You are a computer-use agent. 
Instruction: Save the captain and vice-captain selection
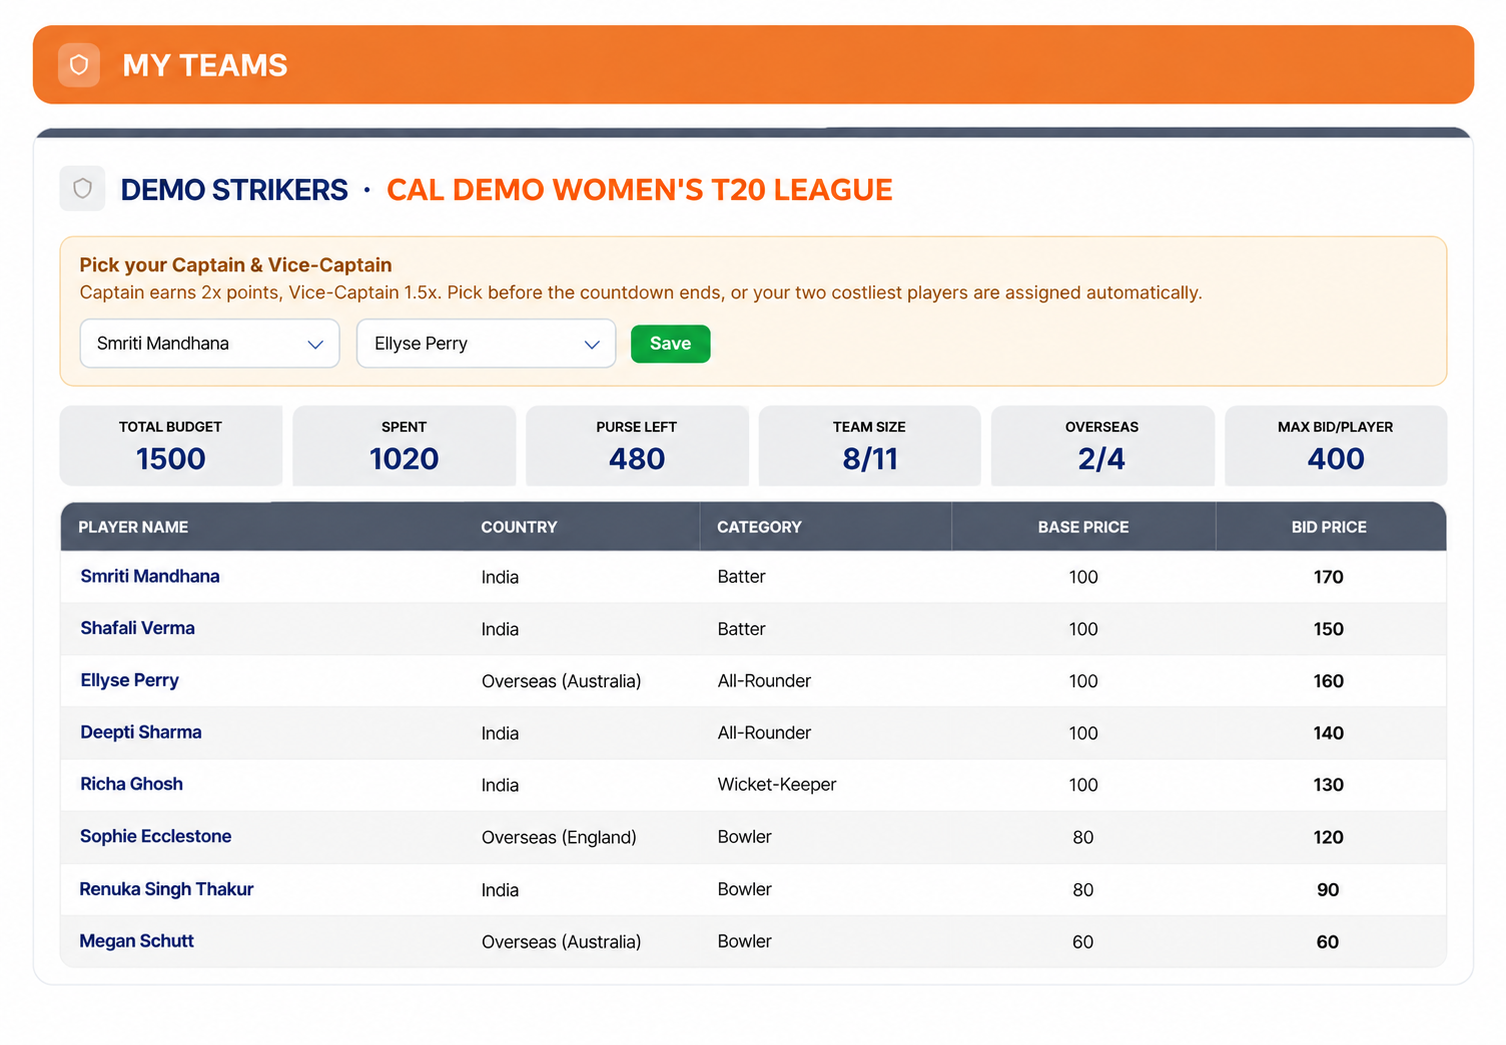tap(670, 344)
